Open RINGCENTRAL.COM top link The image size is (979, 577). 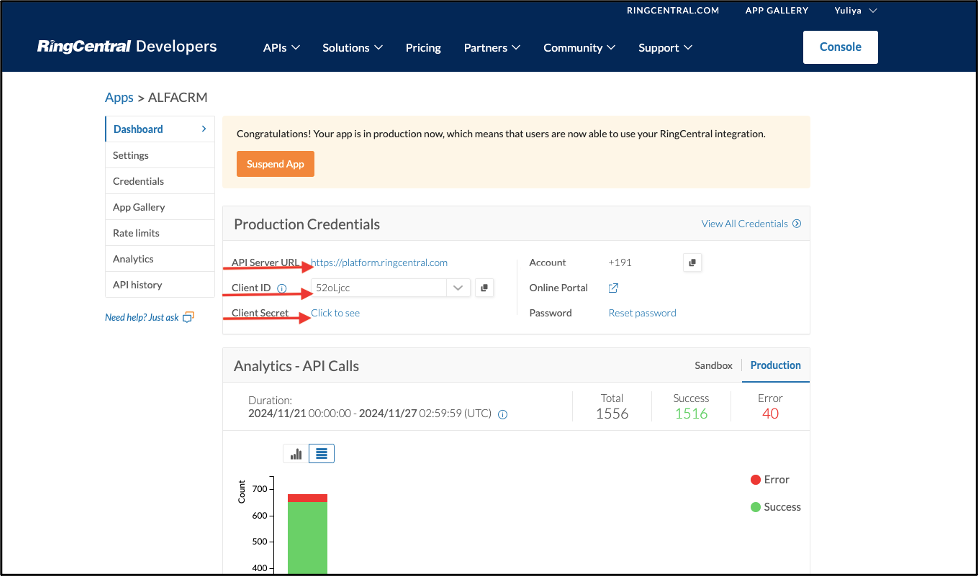coord(673,11)
